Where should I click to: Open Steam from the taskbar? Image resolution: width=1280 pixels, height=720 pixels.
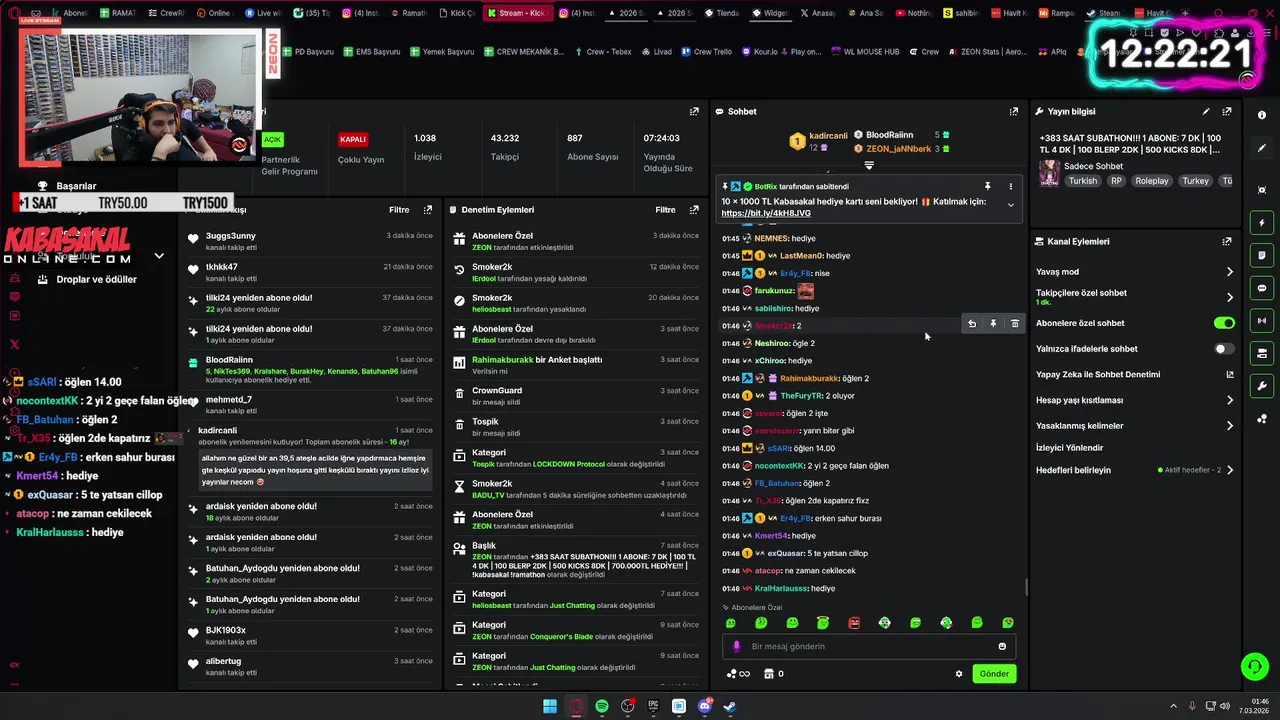pyautogui.click(x=730, y=706)
